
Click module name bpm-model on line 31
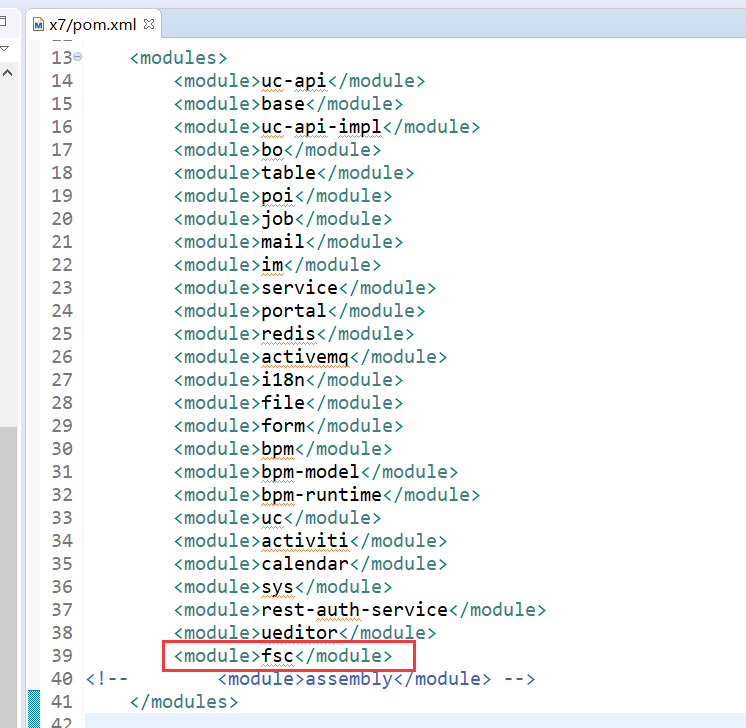[311, 472]
